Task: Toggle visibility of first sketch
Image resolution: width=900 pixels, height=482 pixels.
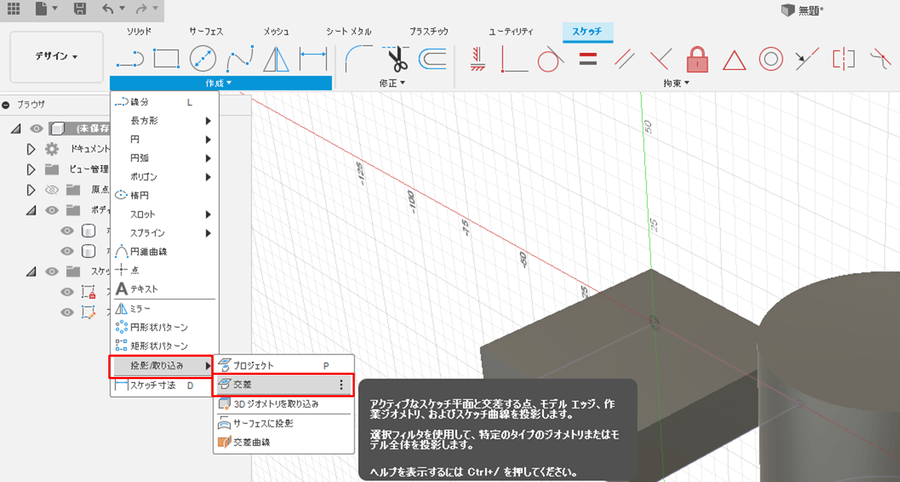Action: 67,292
